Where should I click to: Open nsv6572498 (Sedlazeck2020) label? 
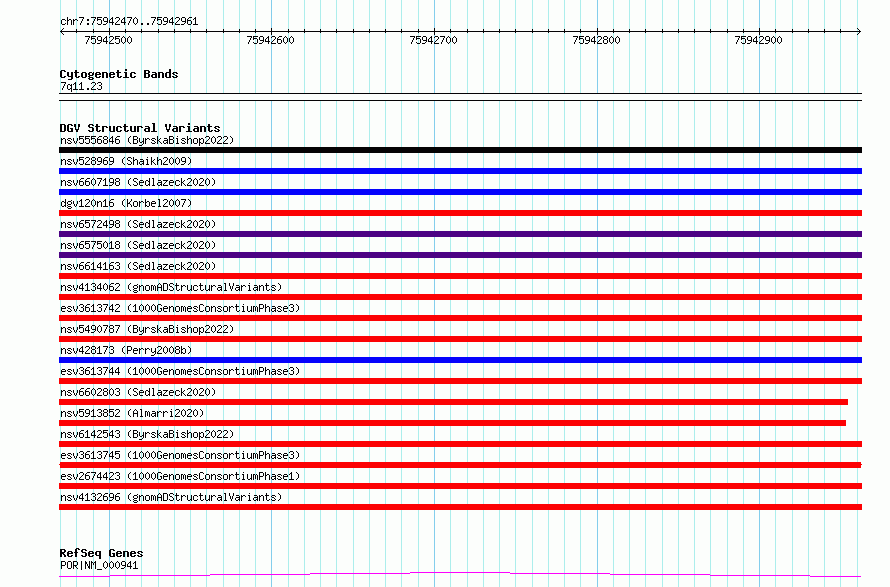tap(138, 224)
